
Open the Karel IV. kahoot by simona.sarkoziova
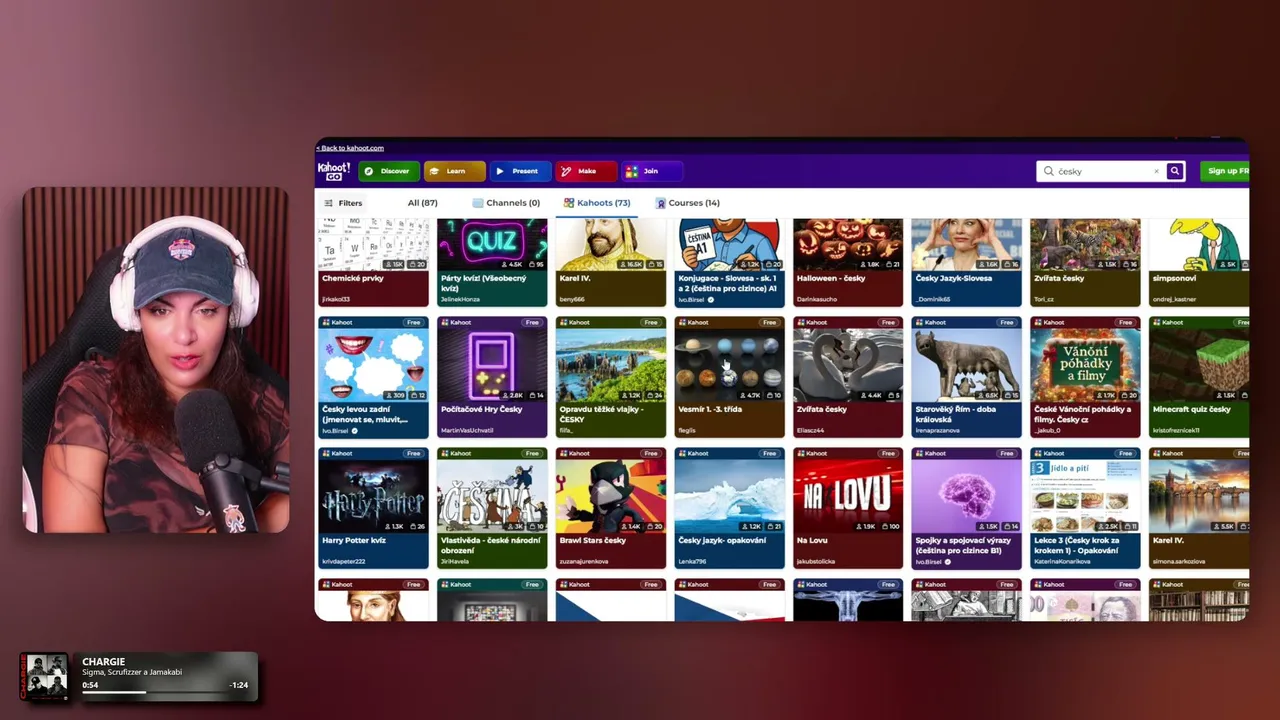1199,508
